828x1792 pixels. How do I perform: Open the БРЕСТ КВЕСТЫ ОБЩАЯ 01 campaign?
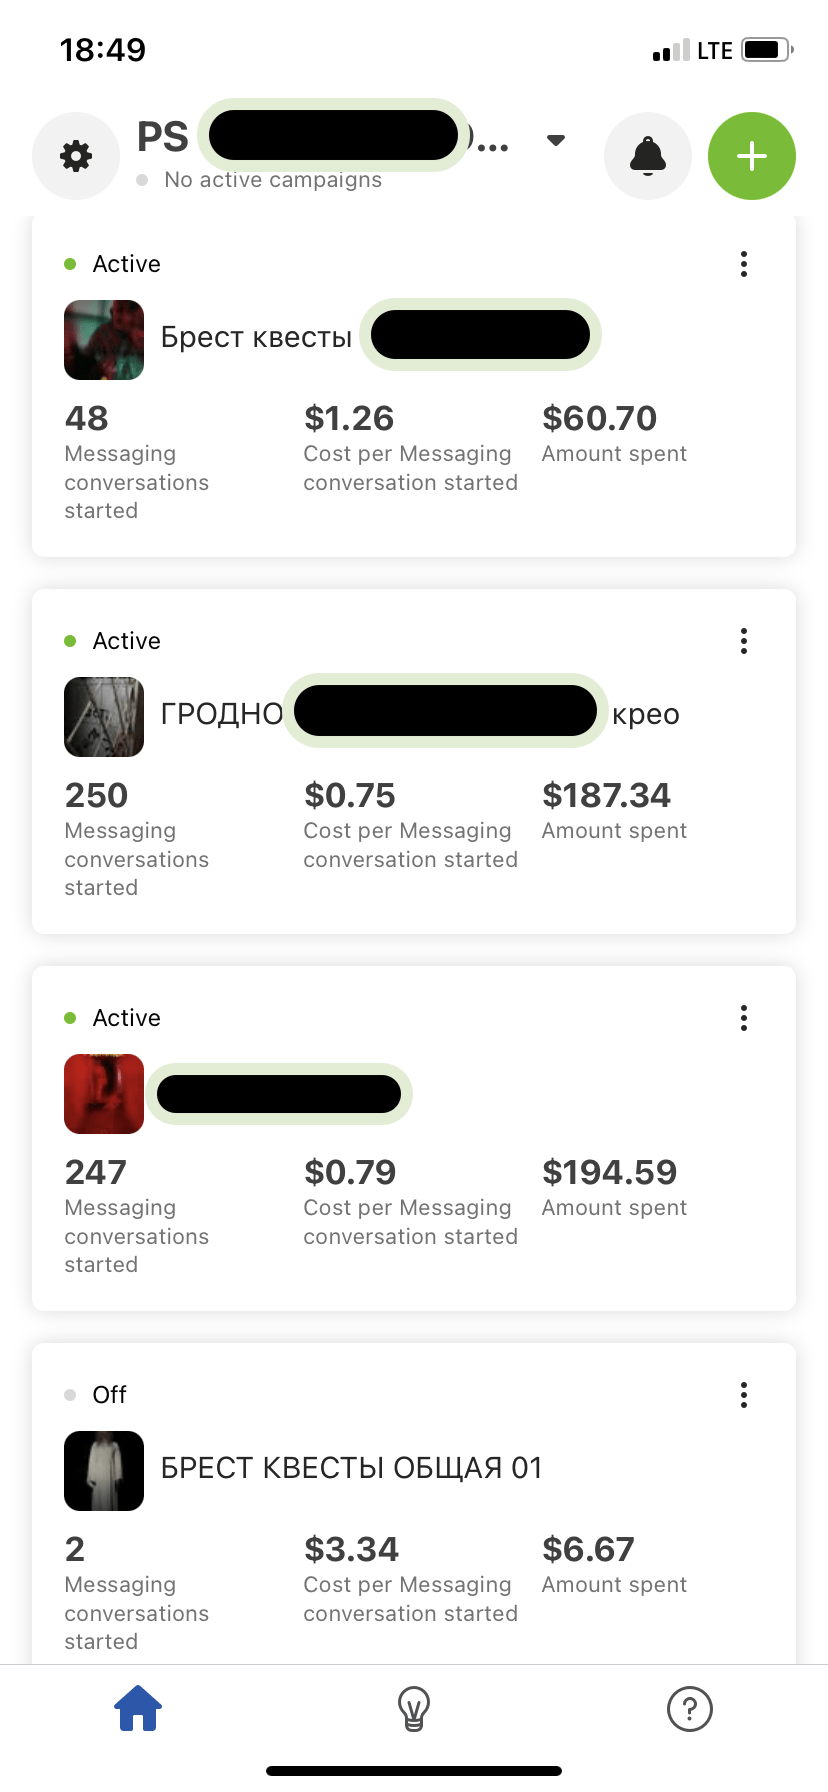pyautogui.click(x=351, y=1468)
